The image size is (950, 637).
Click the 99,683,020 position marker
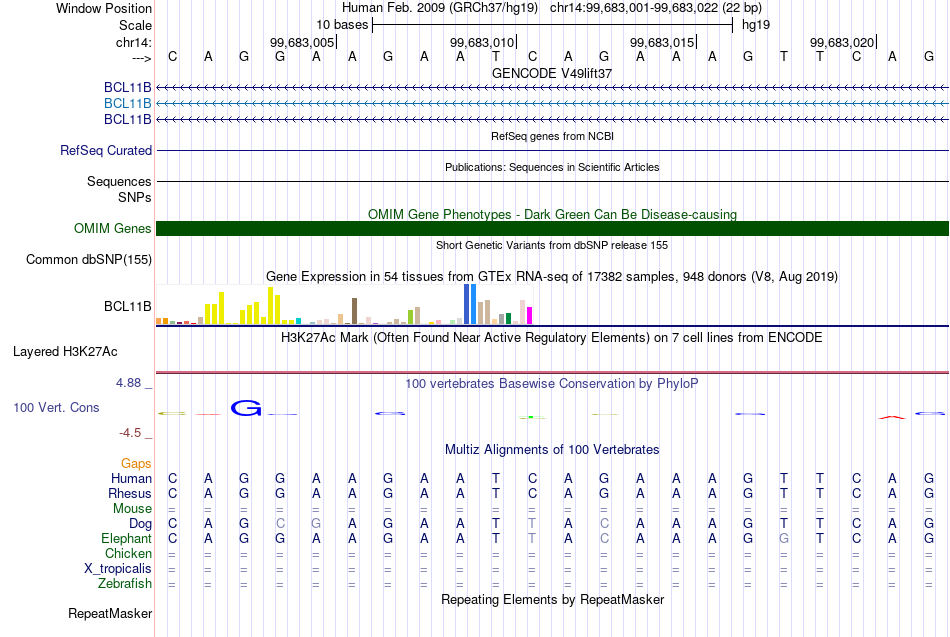click(x=842, y=42)
